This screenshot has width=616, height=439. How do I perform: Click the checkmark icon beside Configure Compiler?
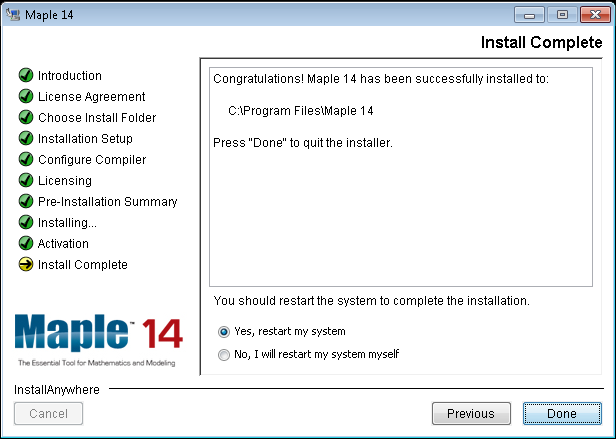tap(26, 160)
